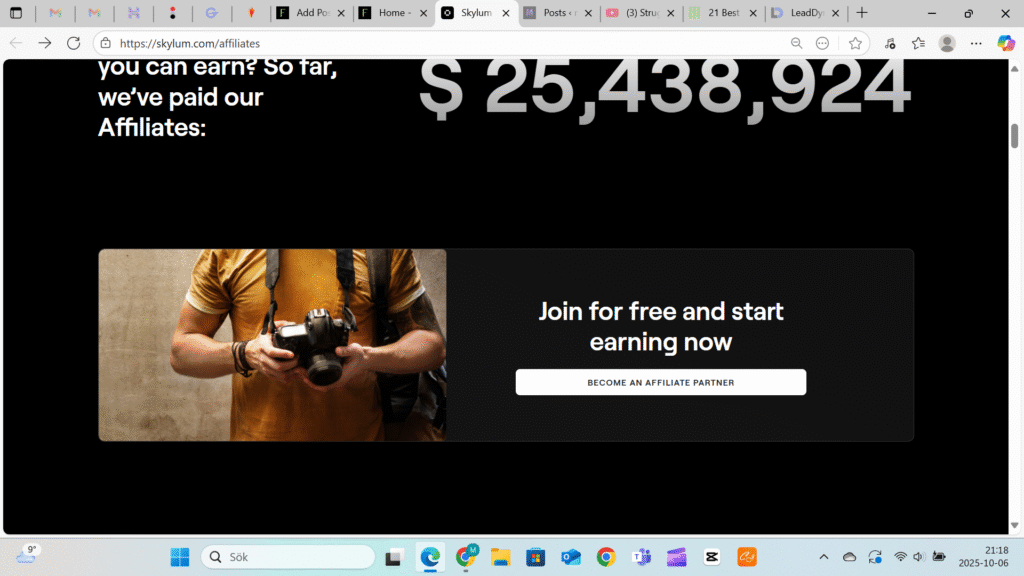Screen dimensions: 1024x576
Task: Click the zoom out magnifier icon
Action: coord(796,43)
